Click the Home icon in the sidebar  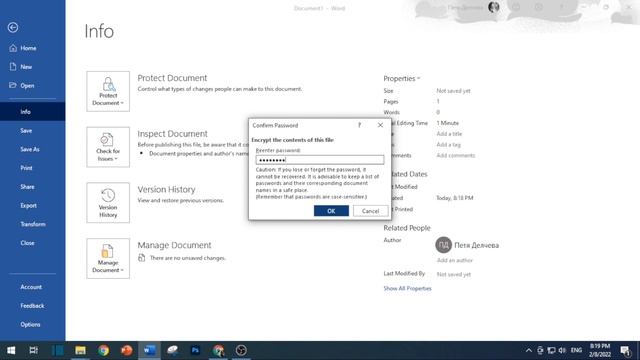pyautogui.click(x=13, y=48)
